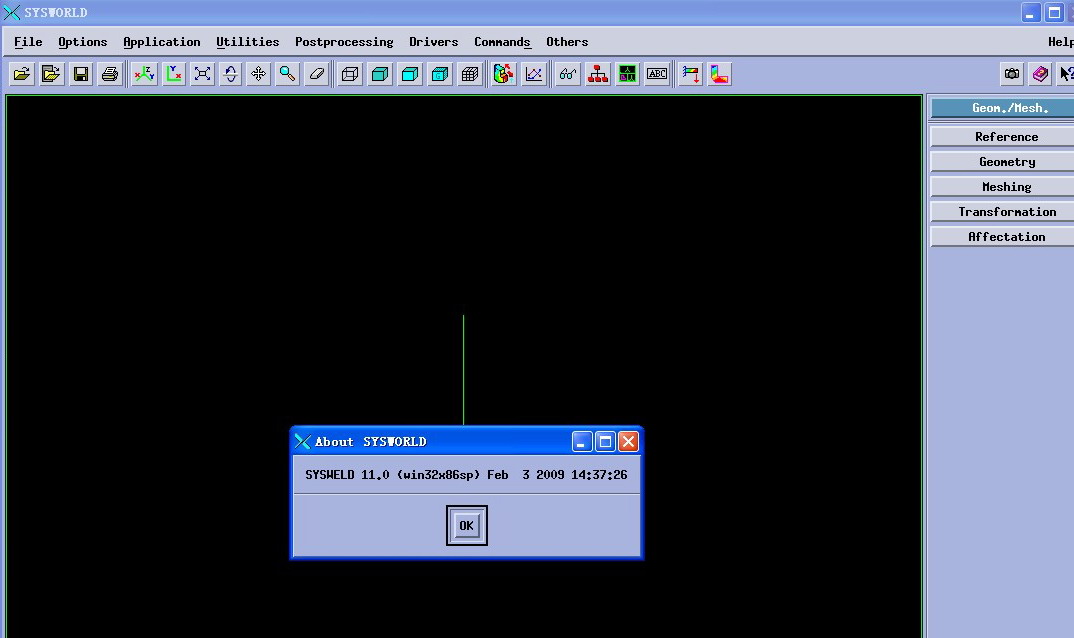Open the Affectation panel button
The image size is (1074, 638).
coord(1002,236)
